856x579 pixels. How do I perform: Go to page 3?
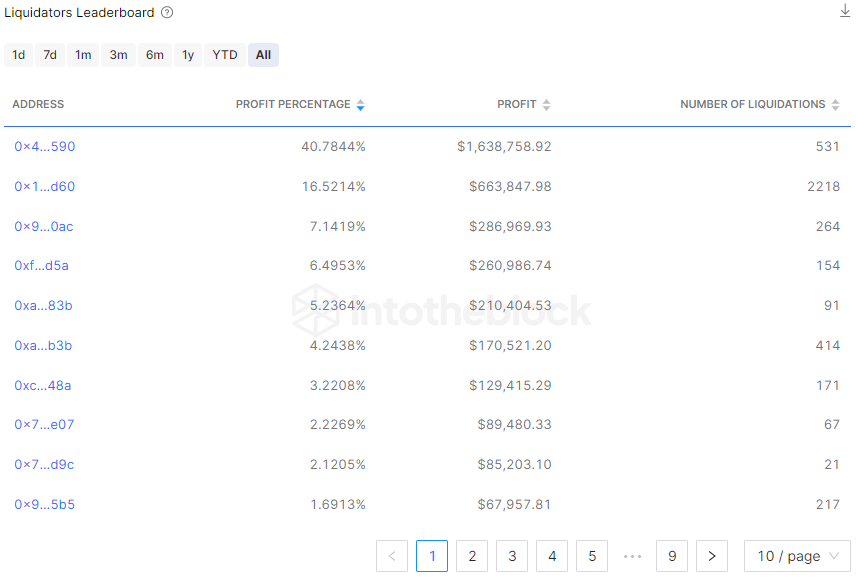512,556
